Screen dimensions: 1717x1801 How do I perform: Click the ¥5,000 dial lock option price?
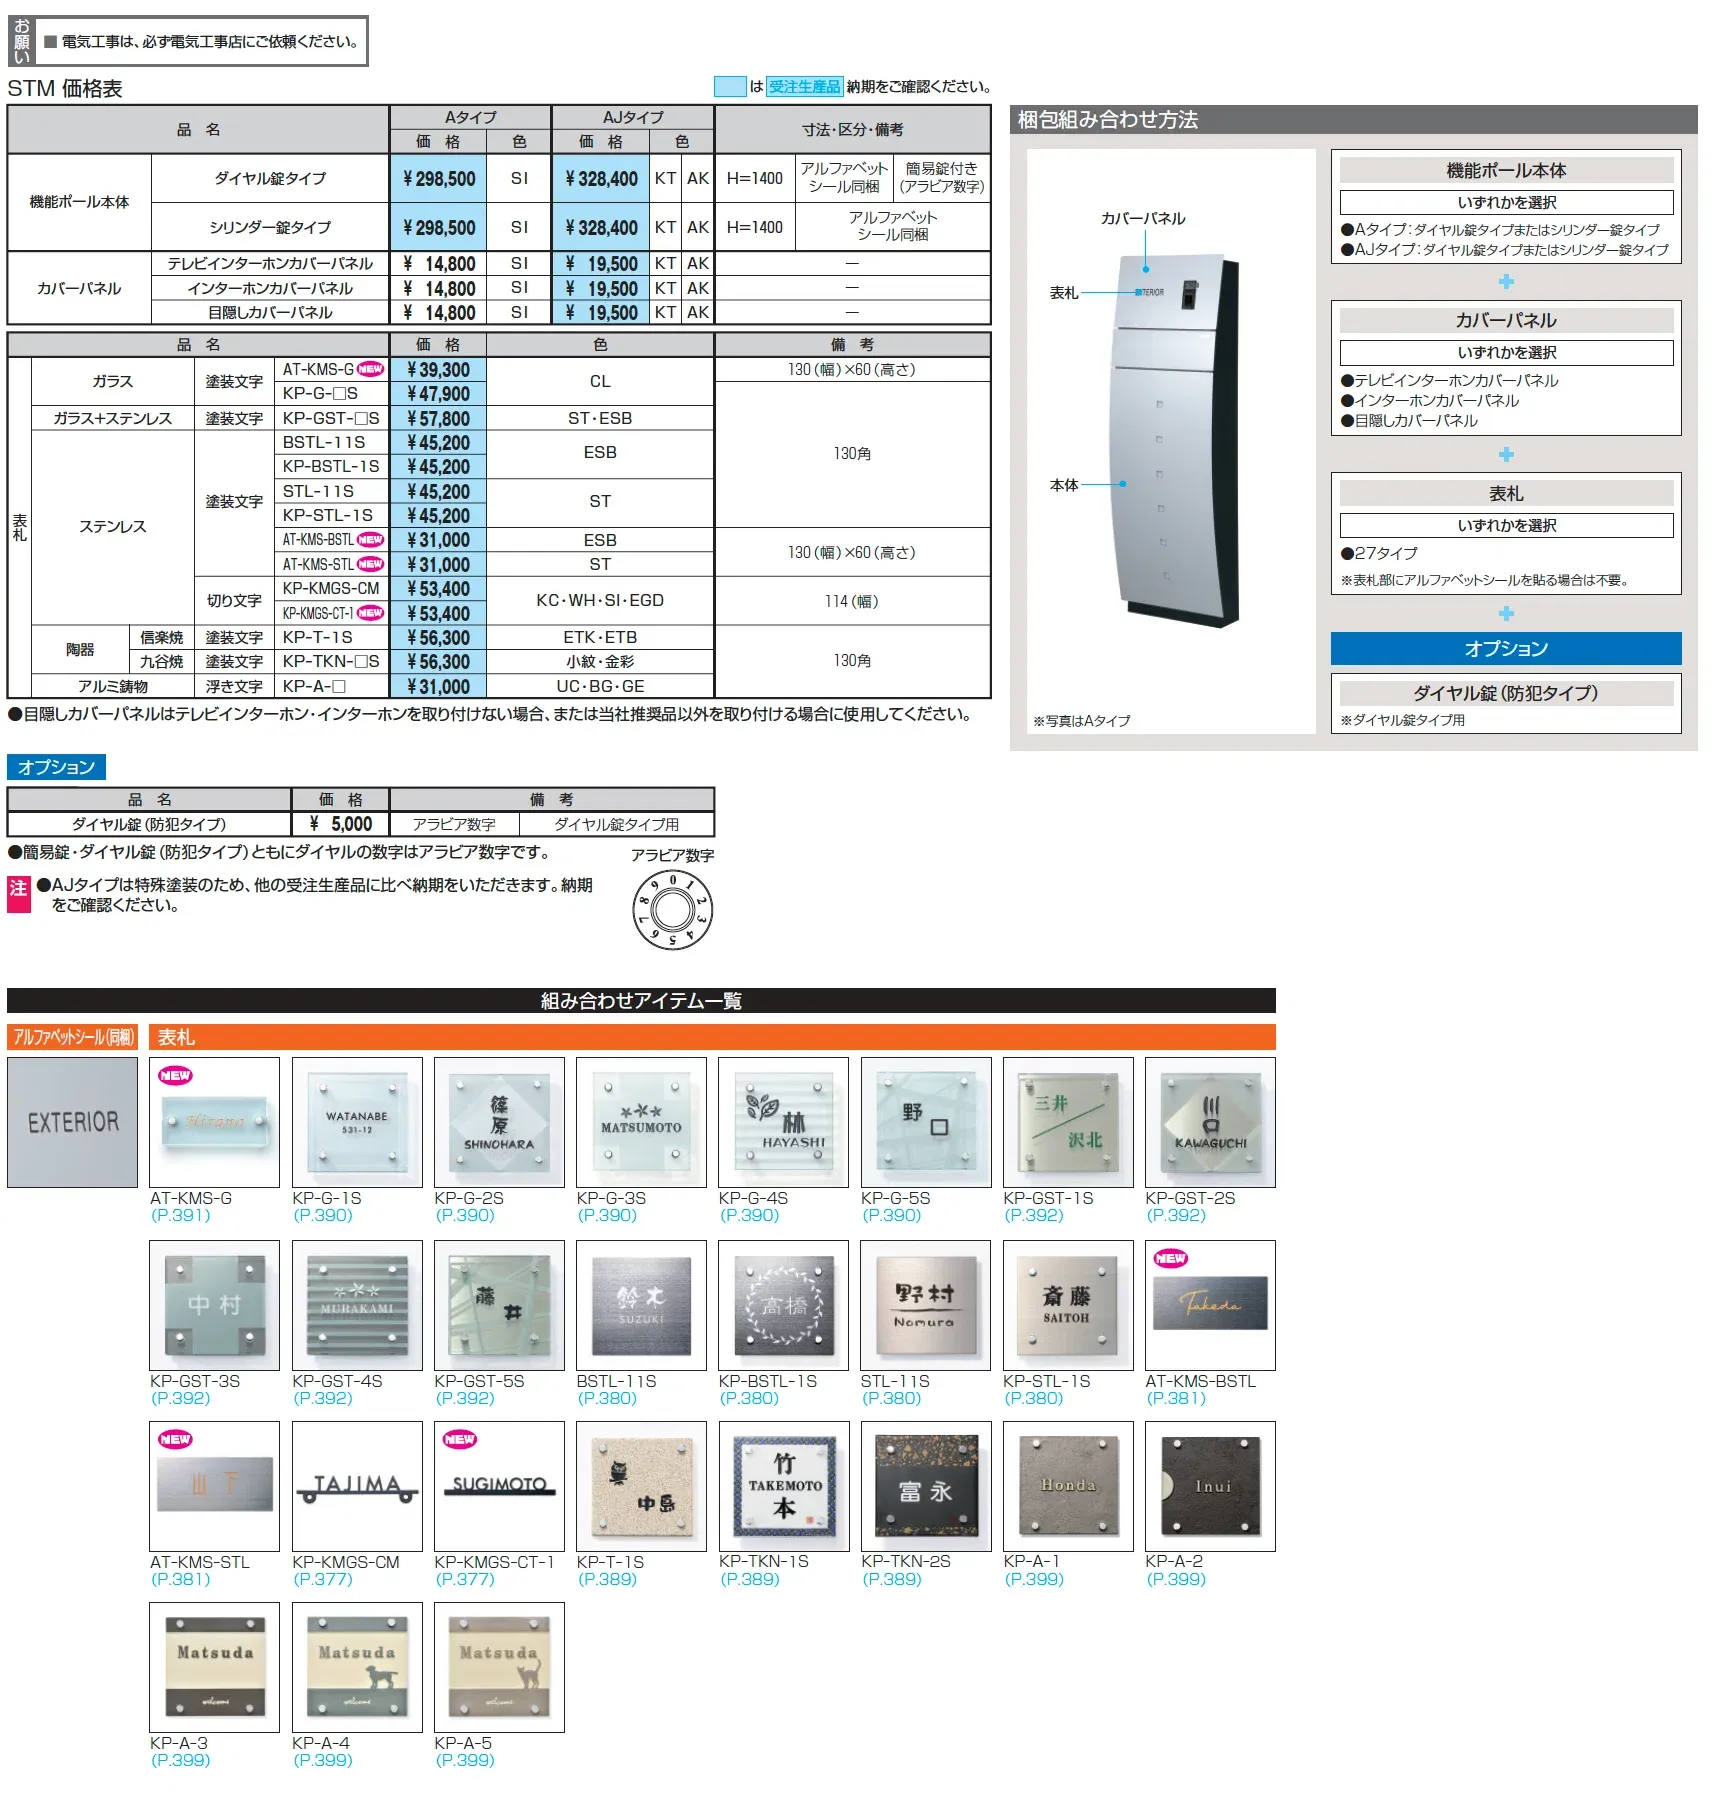tap(341, 824)
